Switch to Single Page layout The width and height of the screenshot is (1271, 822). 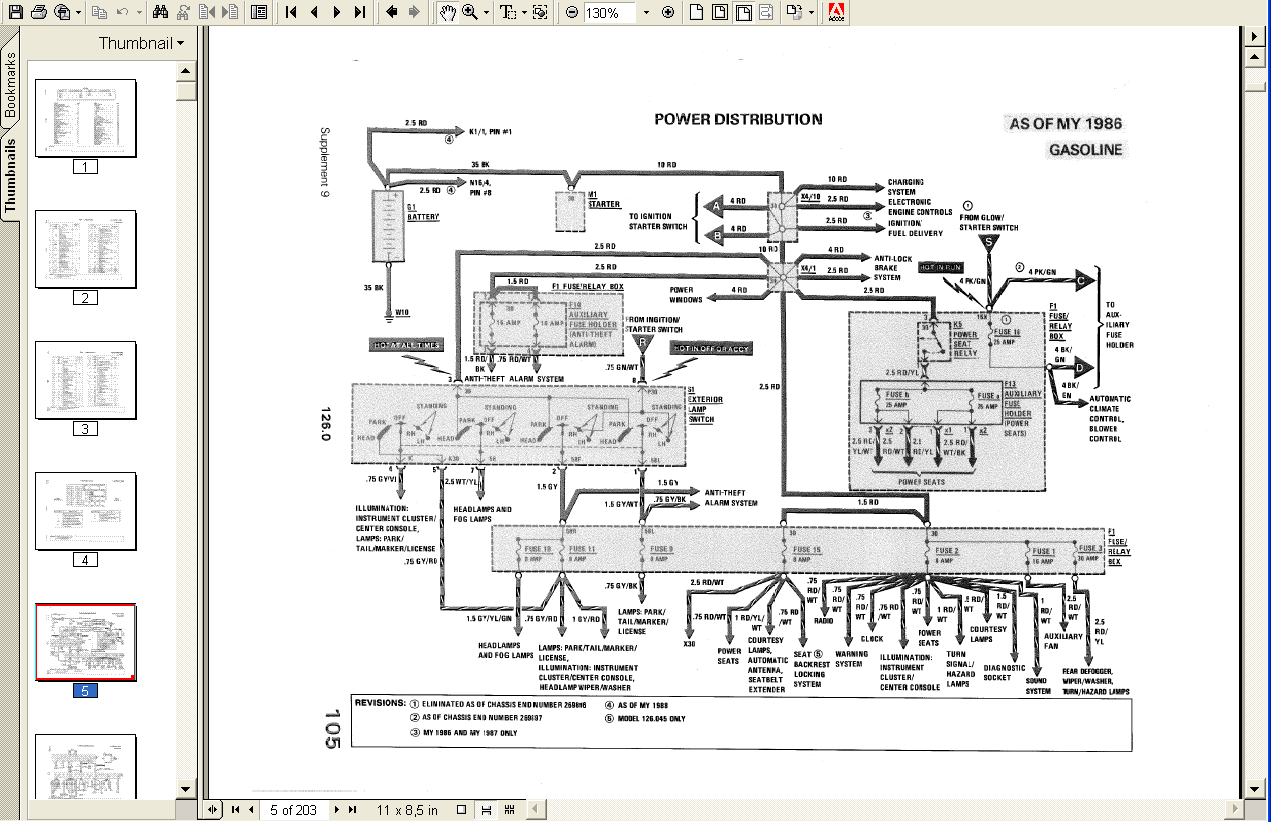tap(461, 809)
